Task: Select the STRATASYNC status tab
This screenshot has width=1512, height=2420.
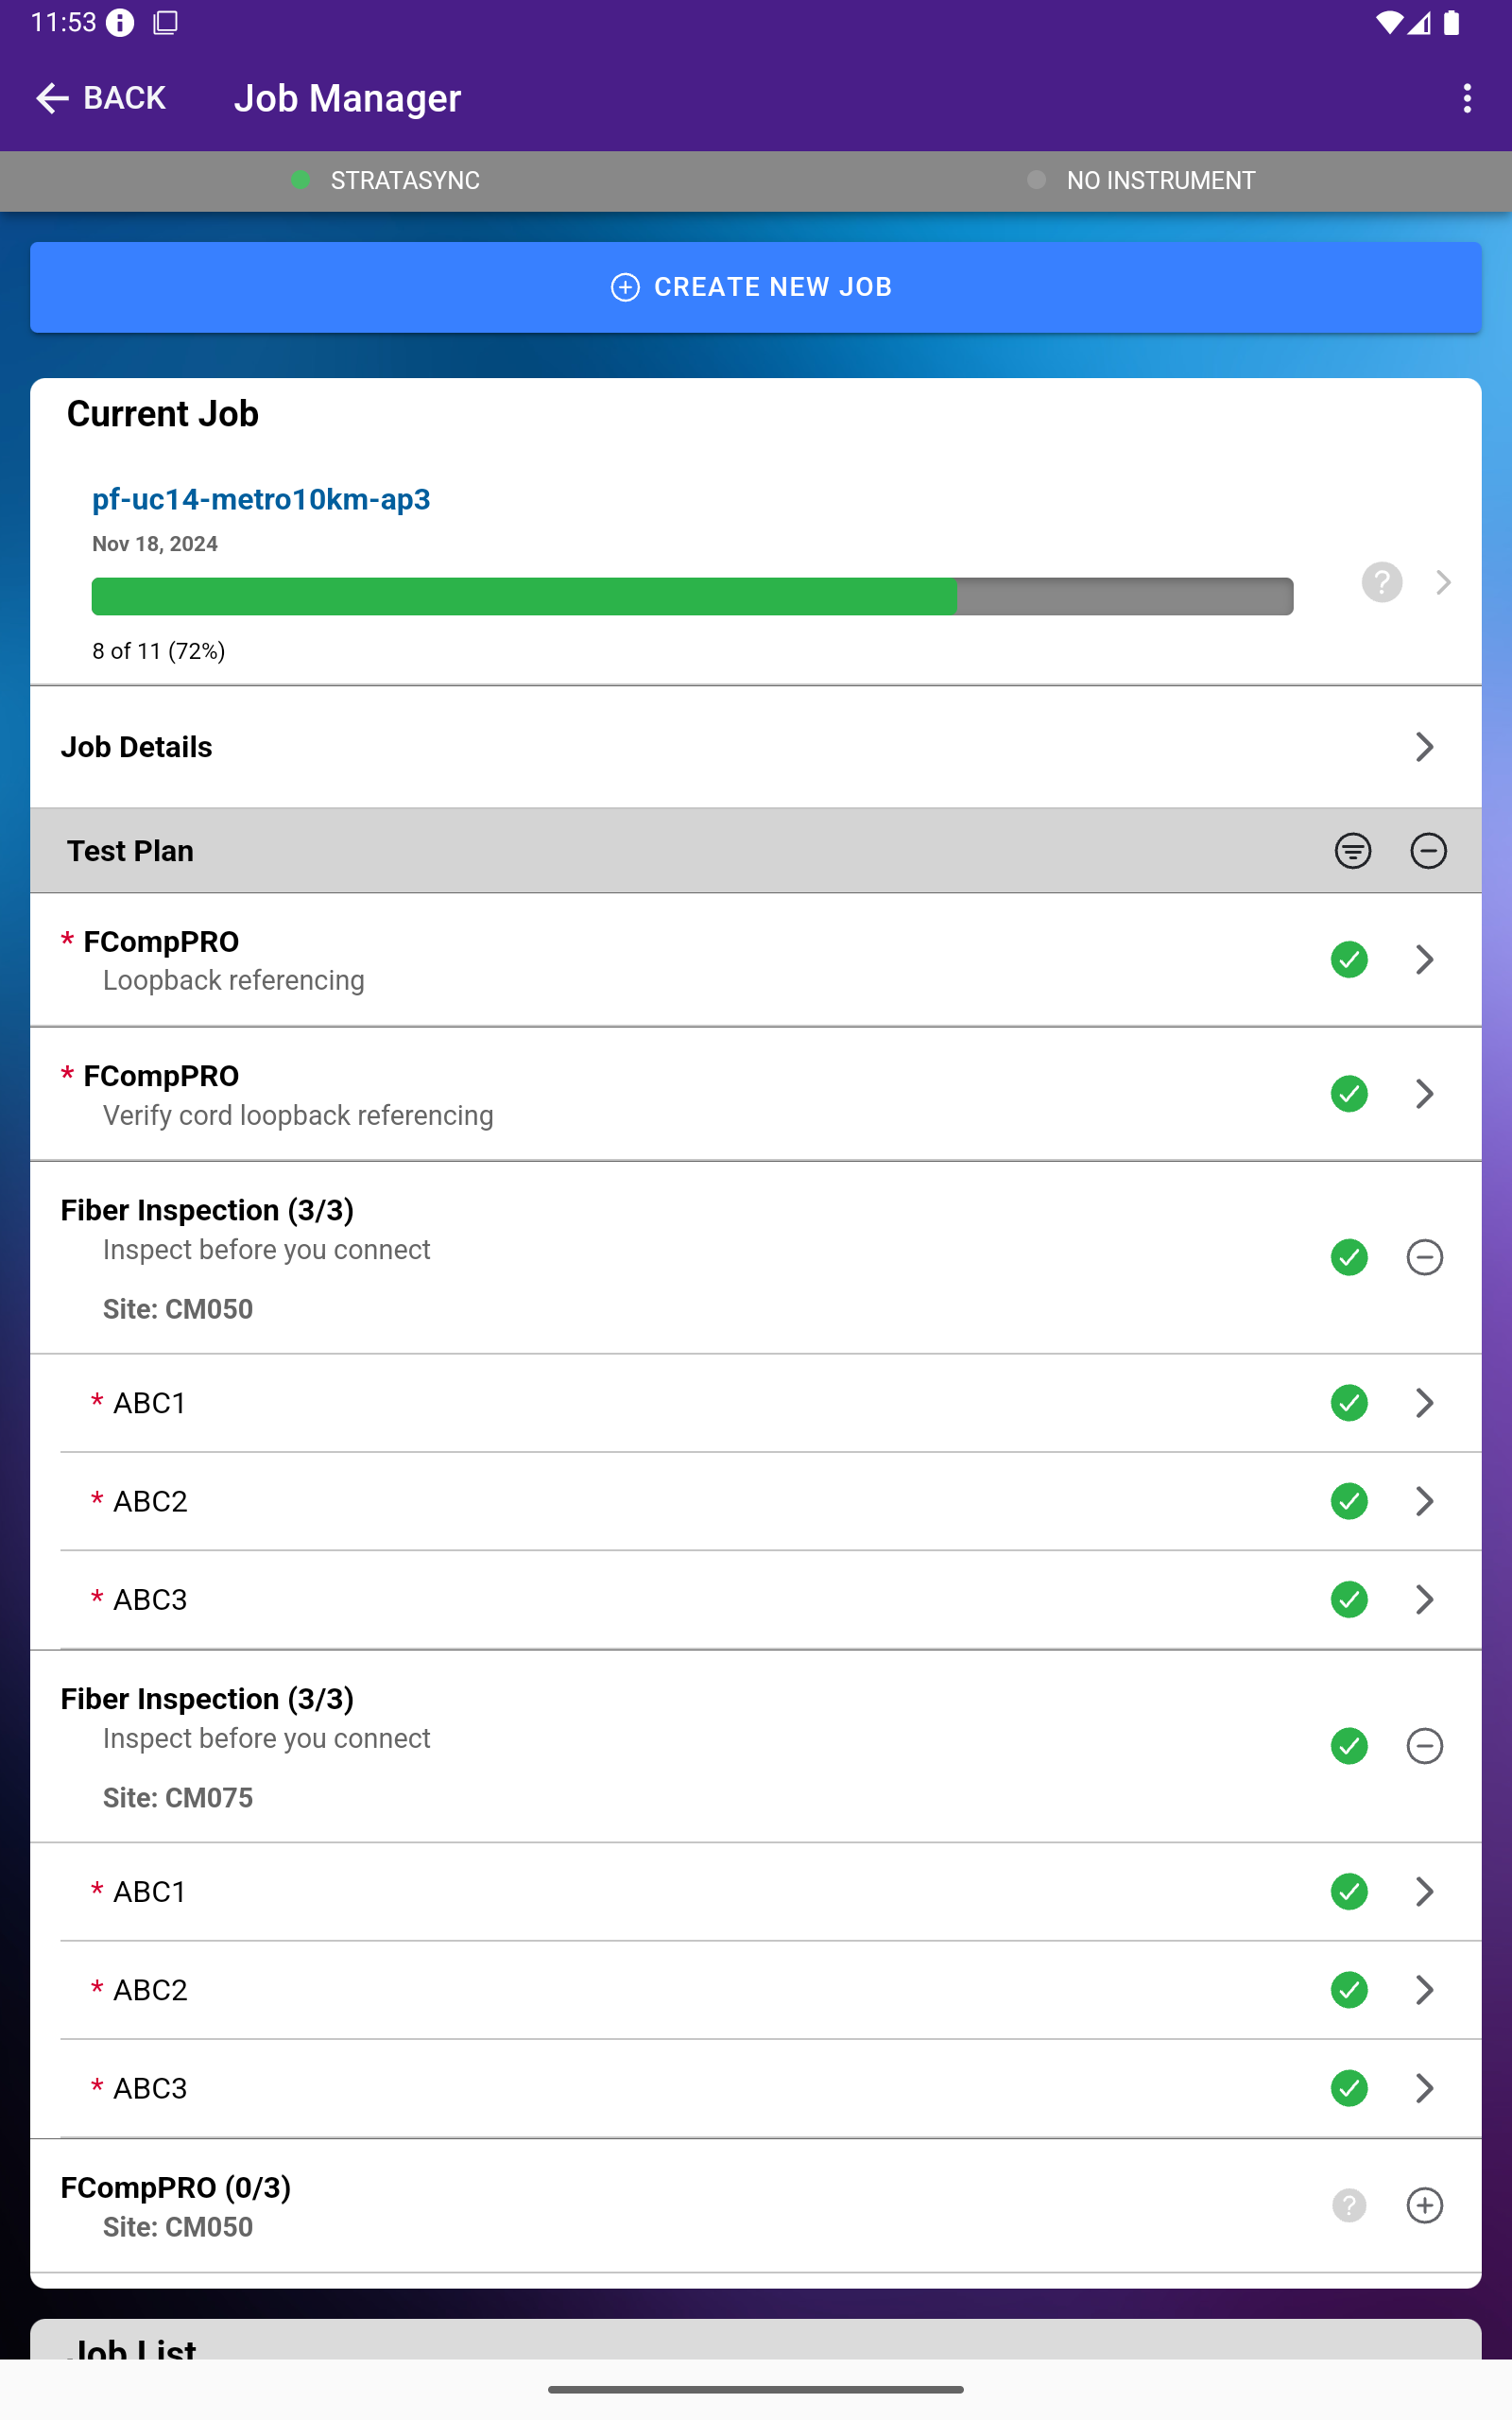Action: click(385, 180)
